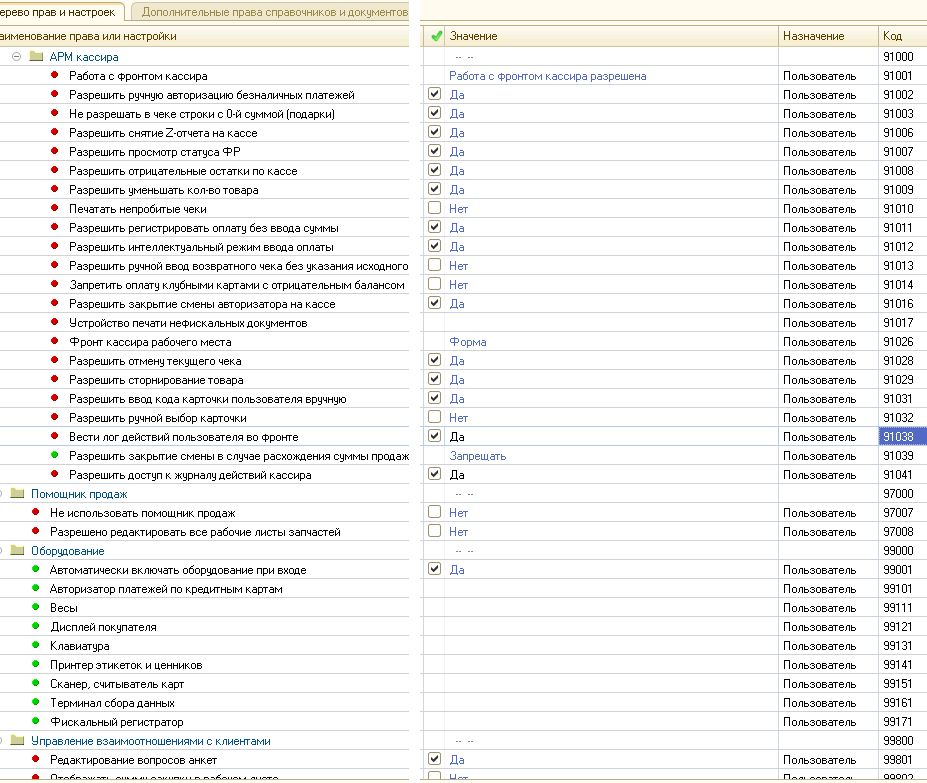This screenshot has width=927, height=783.
Task: Click the green checkmark column header icon
Action: pos(436,36)
